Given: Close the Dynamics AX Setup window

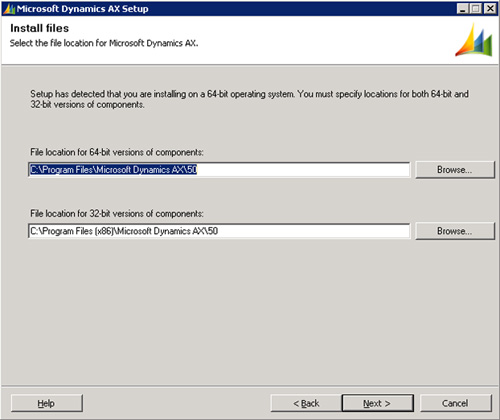Looking at the screenshot, I should tap(490, 8).
